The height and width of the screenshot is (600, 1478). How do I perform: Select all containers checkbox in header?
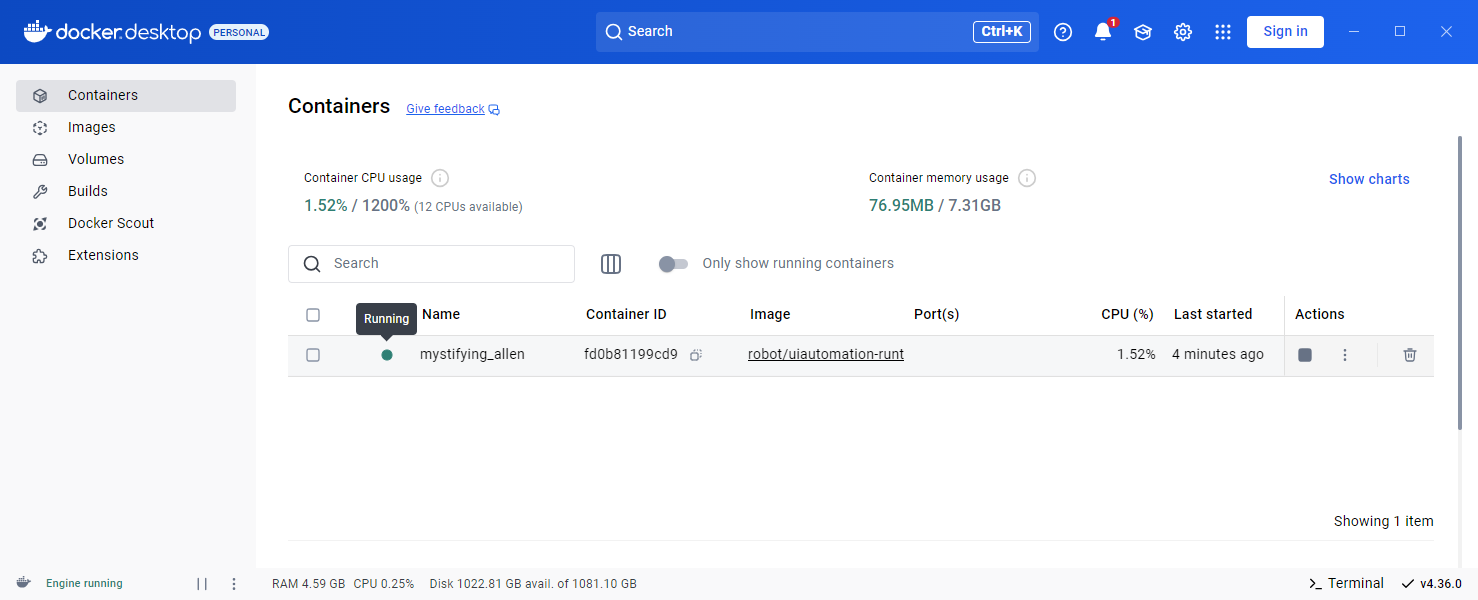click(x=313, y=315)
